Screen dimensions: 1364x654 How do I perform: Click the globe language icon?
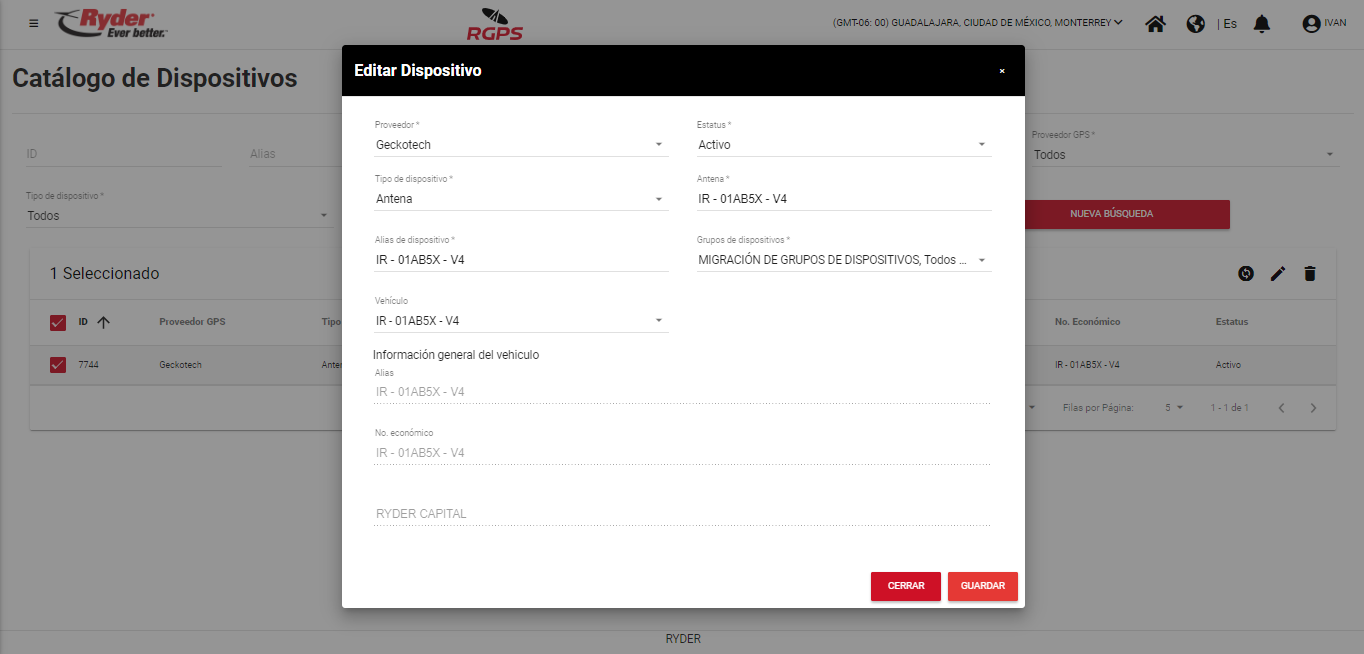[x=1195, y=23]
